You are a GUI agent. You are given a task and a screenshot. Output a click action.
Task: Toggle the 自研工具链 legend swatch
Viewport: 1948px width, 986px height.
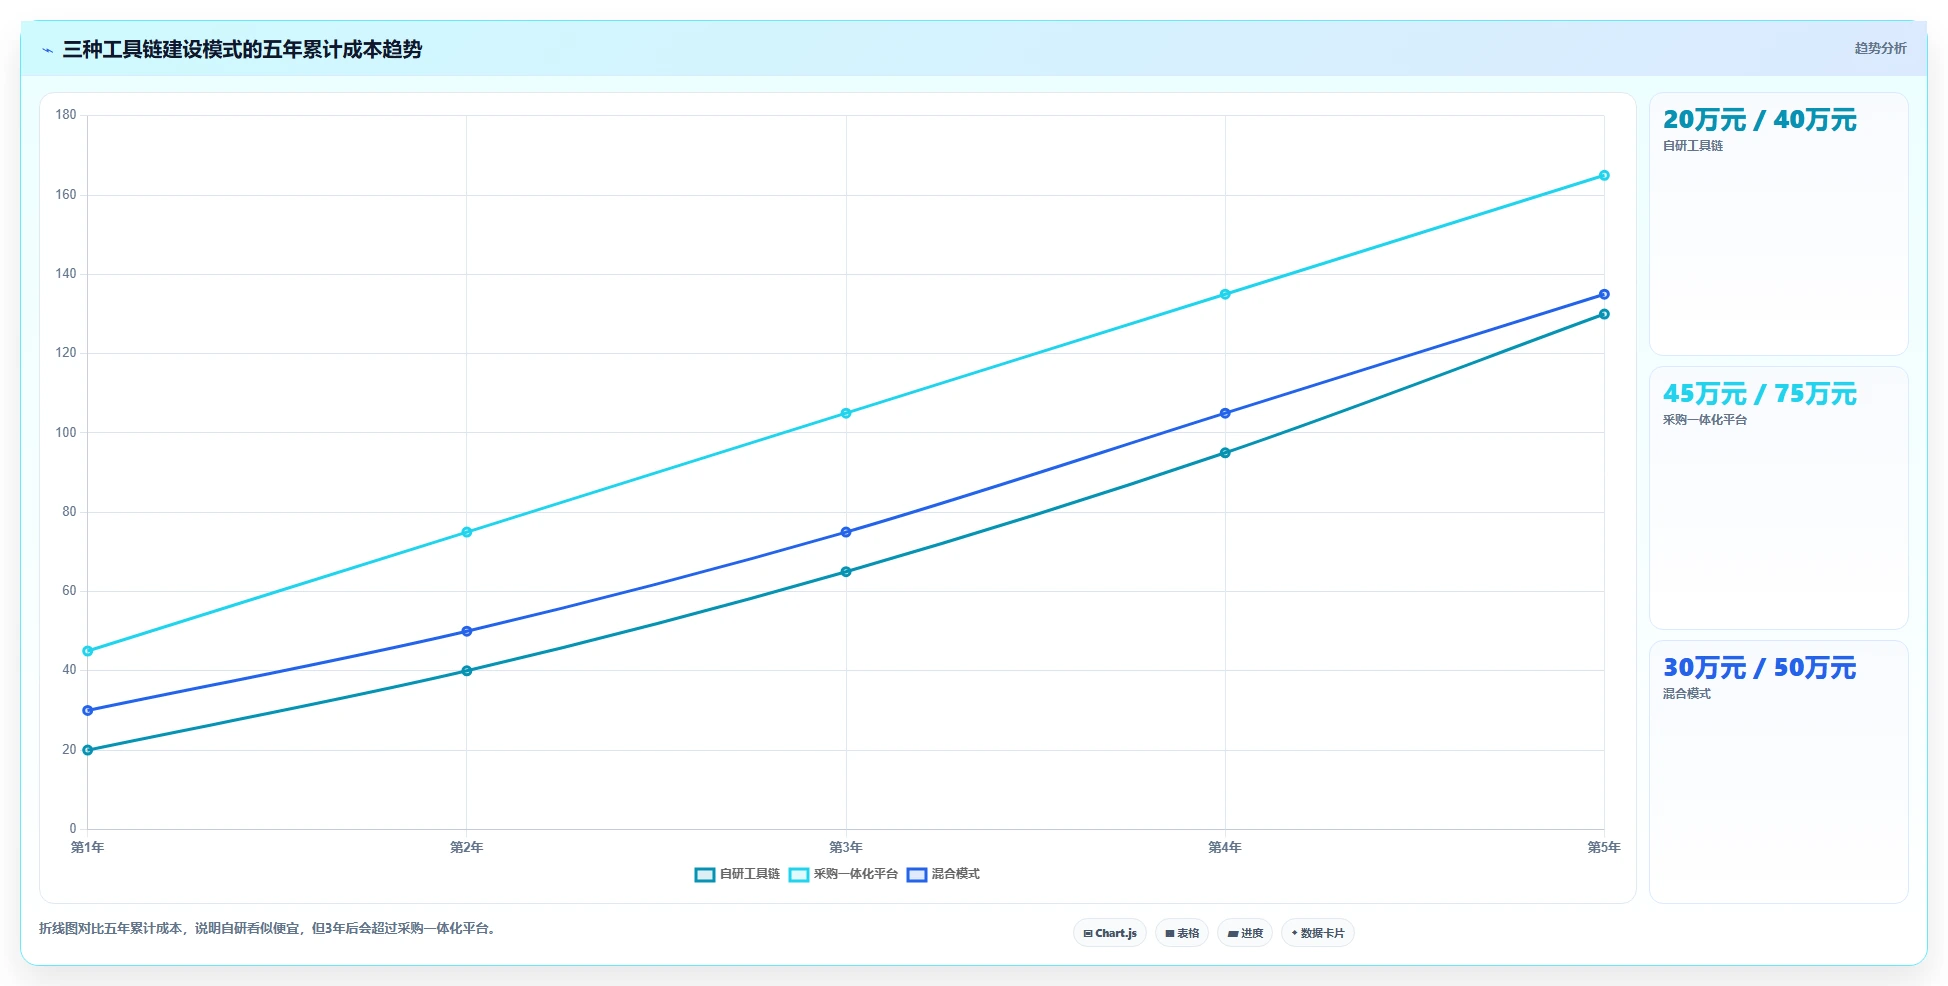coord(705,875)
